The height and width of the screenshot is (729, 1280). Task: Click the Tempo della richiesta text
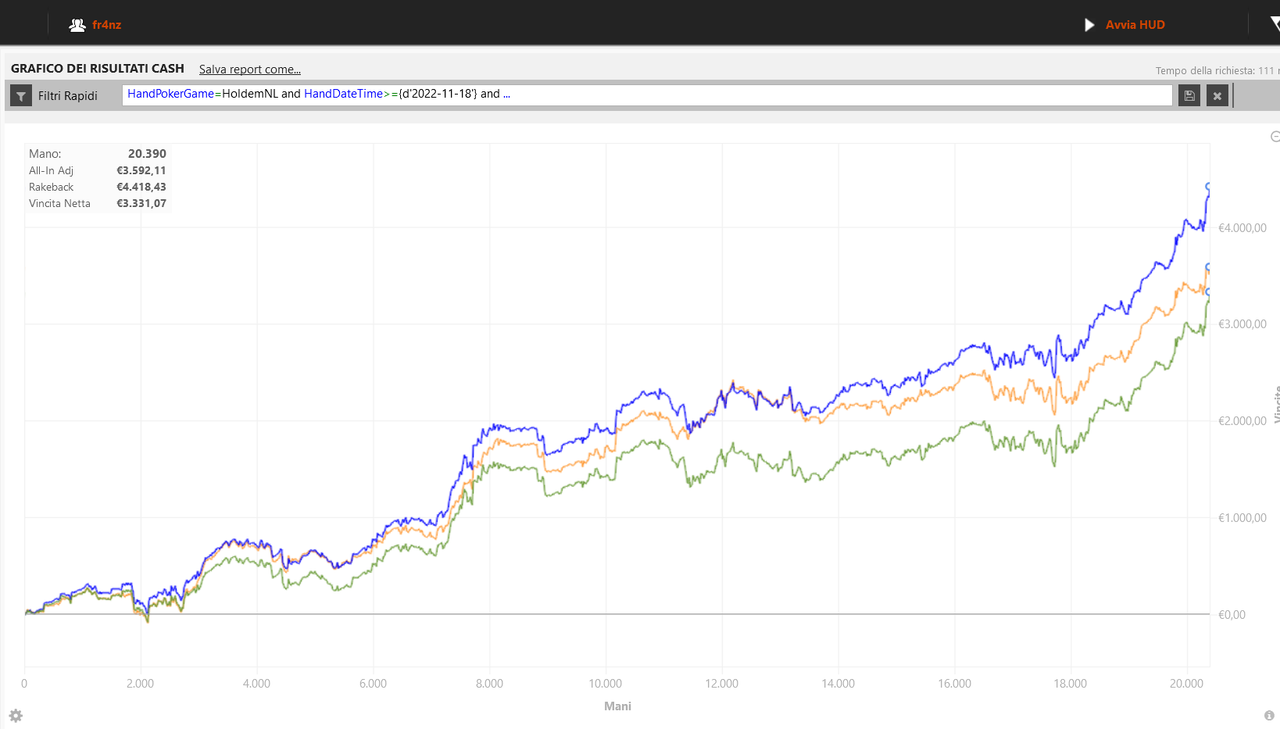point(1217,71)
